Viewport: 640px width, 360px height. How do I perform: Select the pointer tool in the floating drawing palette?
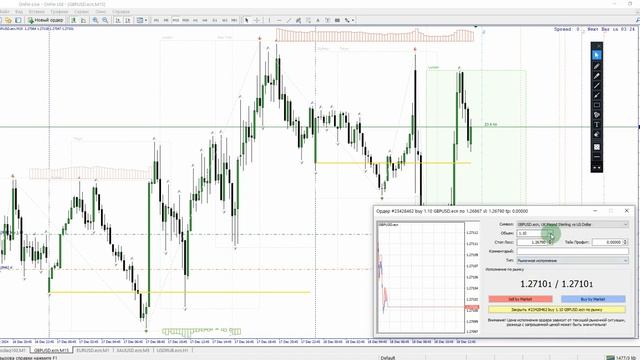coord(597,55)
